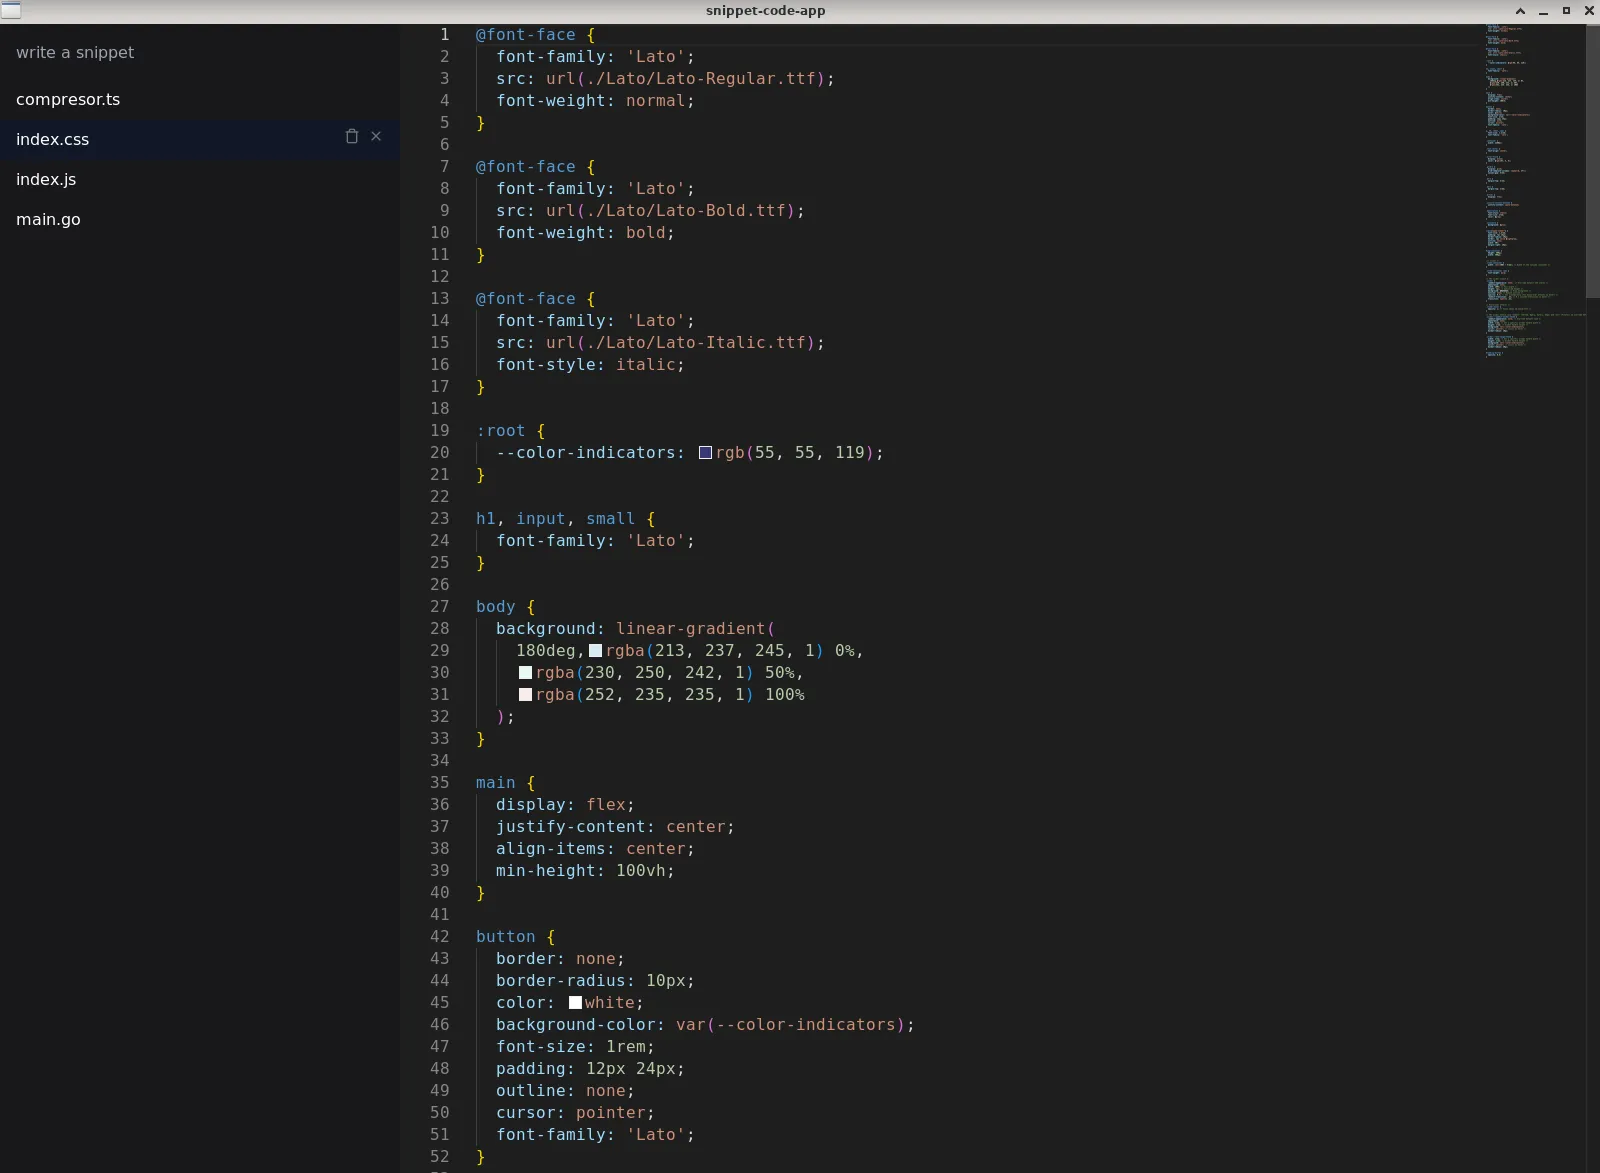Viewport: 1600px width, 1173px height.
Task: Click line number 35
Action: tap(440, 783)
